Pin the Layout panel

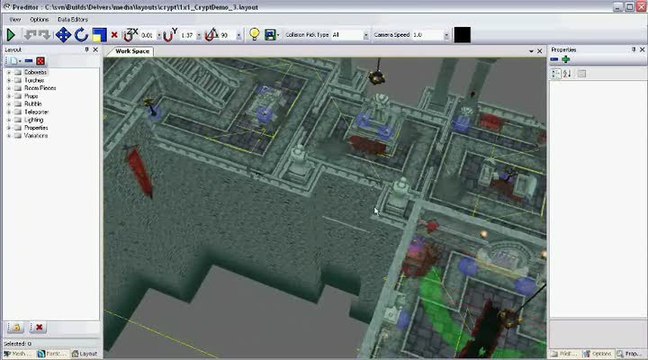coord(87,50)
